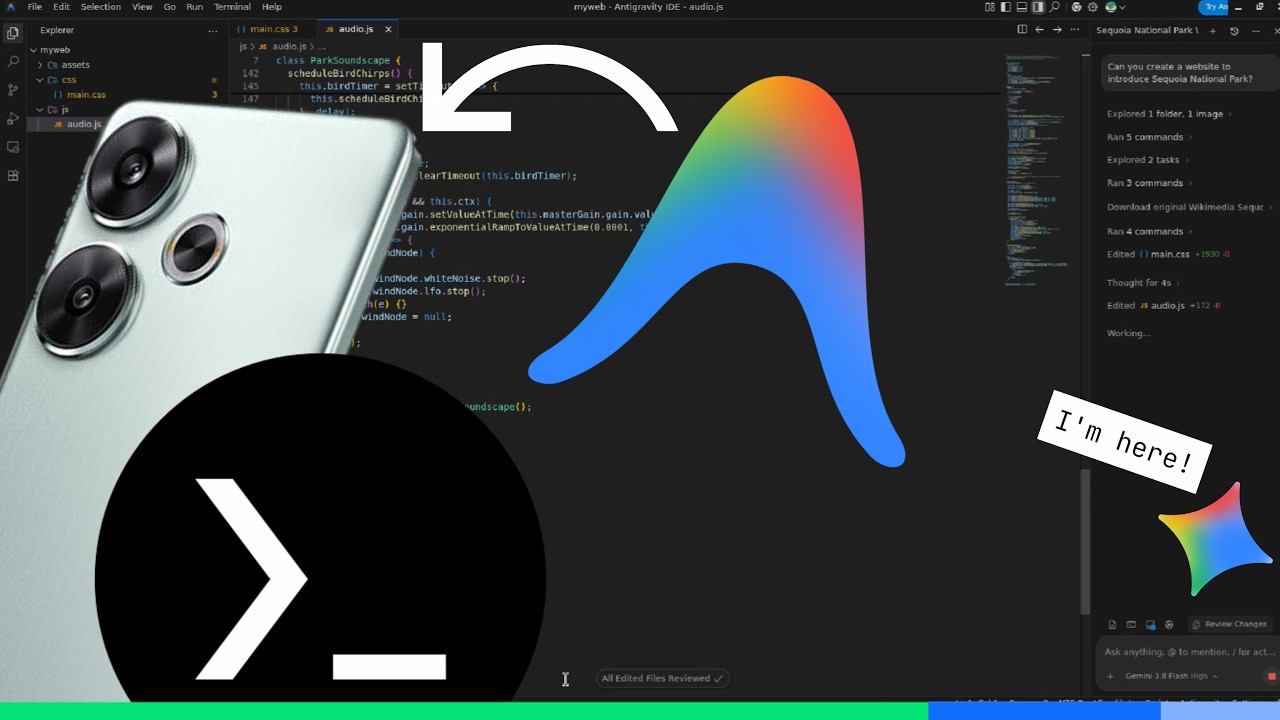Open the Edit menu

pos(62,7)
